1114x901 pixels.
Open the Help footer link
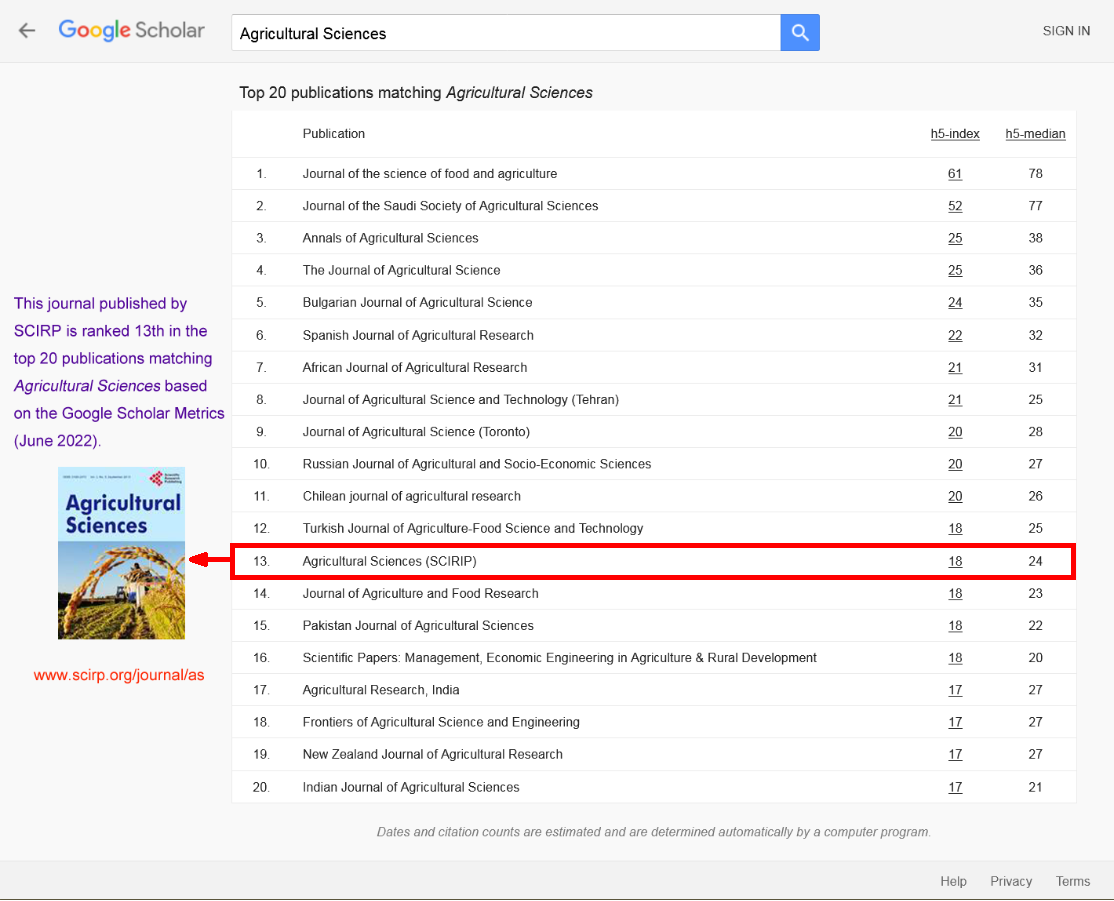click(x=953, y=881)
